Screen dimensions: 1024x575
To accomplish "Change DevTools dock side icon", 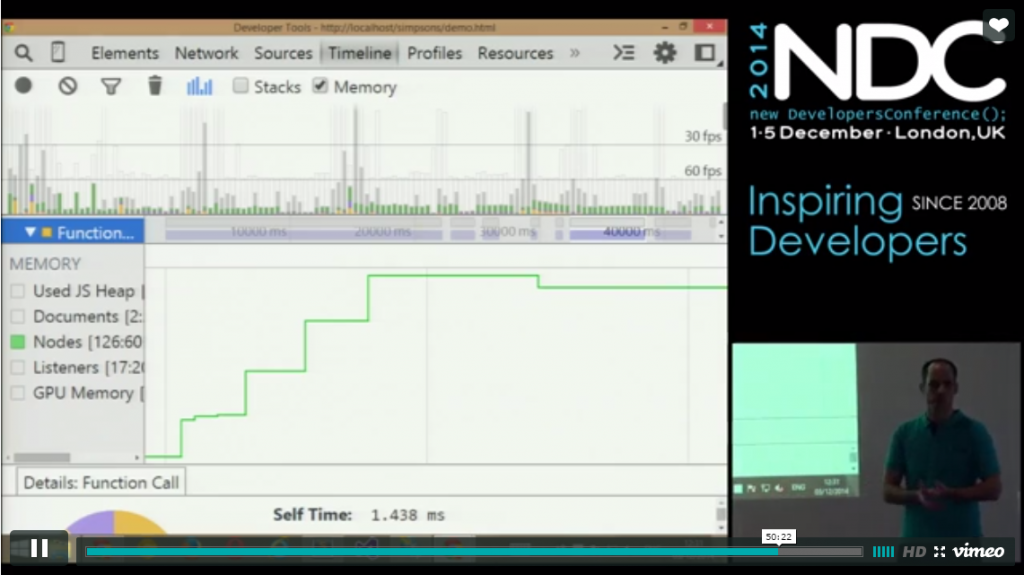I will click(x=705, y=53).
